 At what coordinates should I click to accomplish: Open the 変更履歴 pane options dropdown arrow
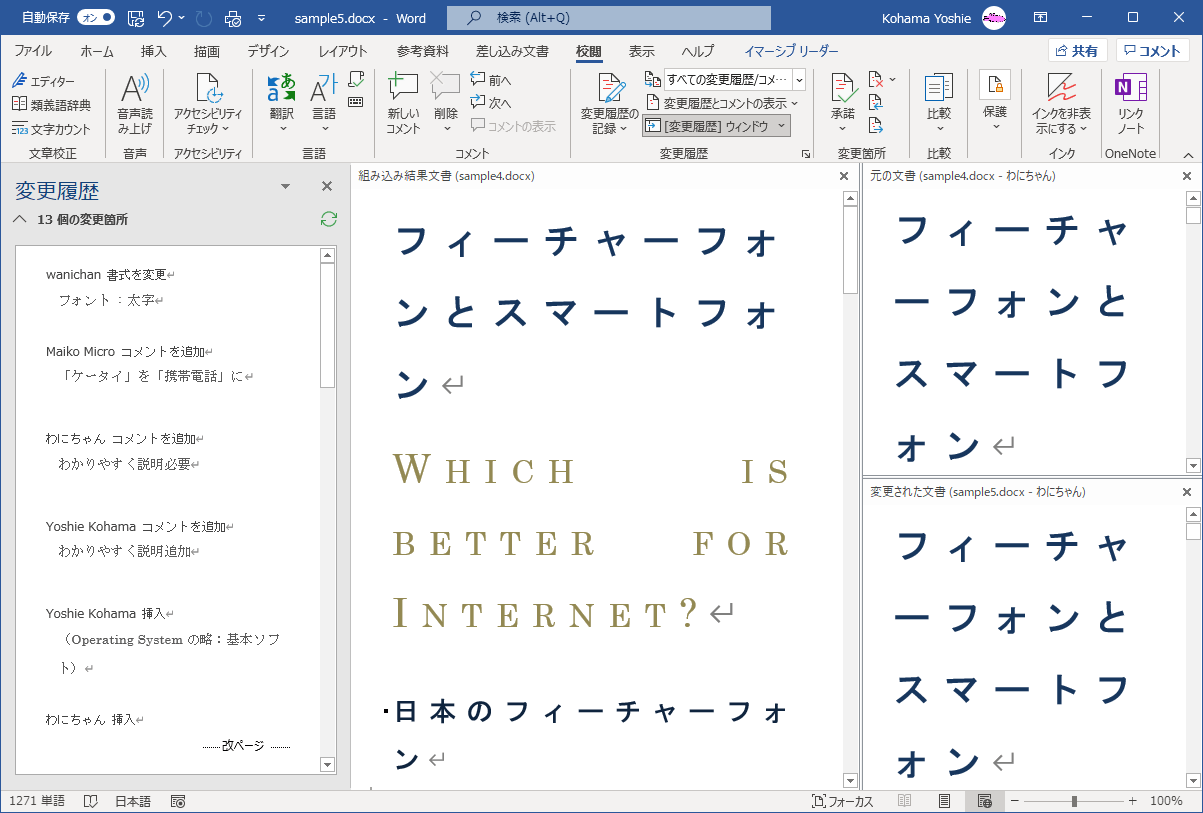[285, 187]
